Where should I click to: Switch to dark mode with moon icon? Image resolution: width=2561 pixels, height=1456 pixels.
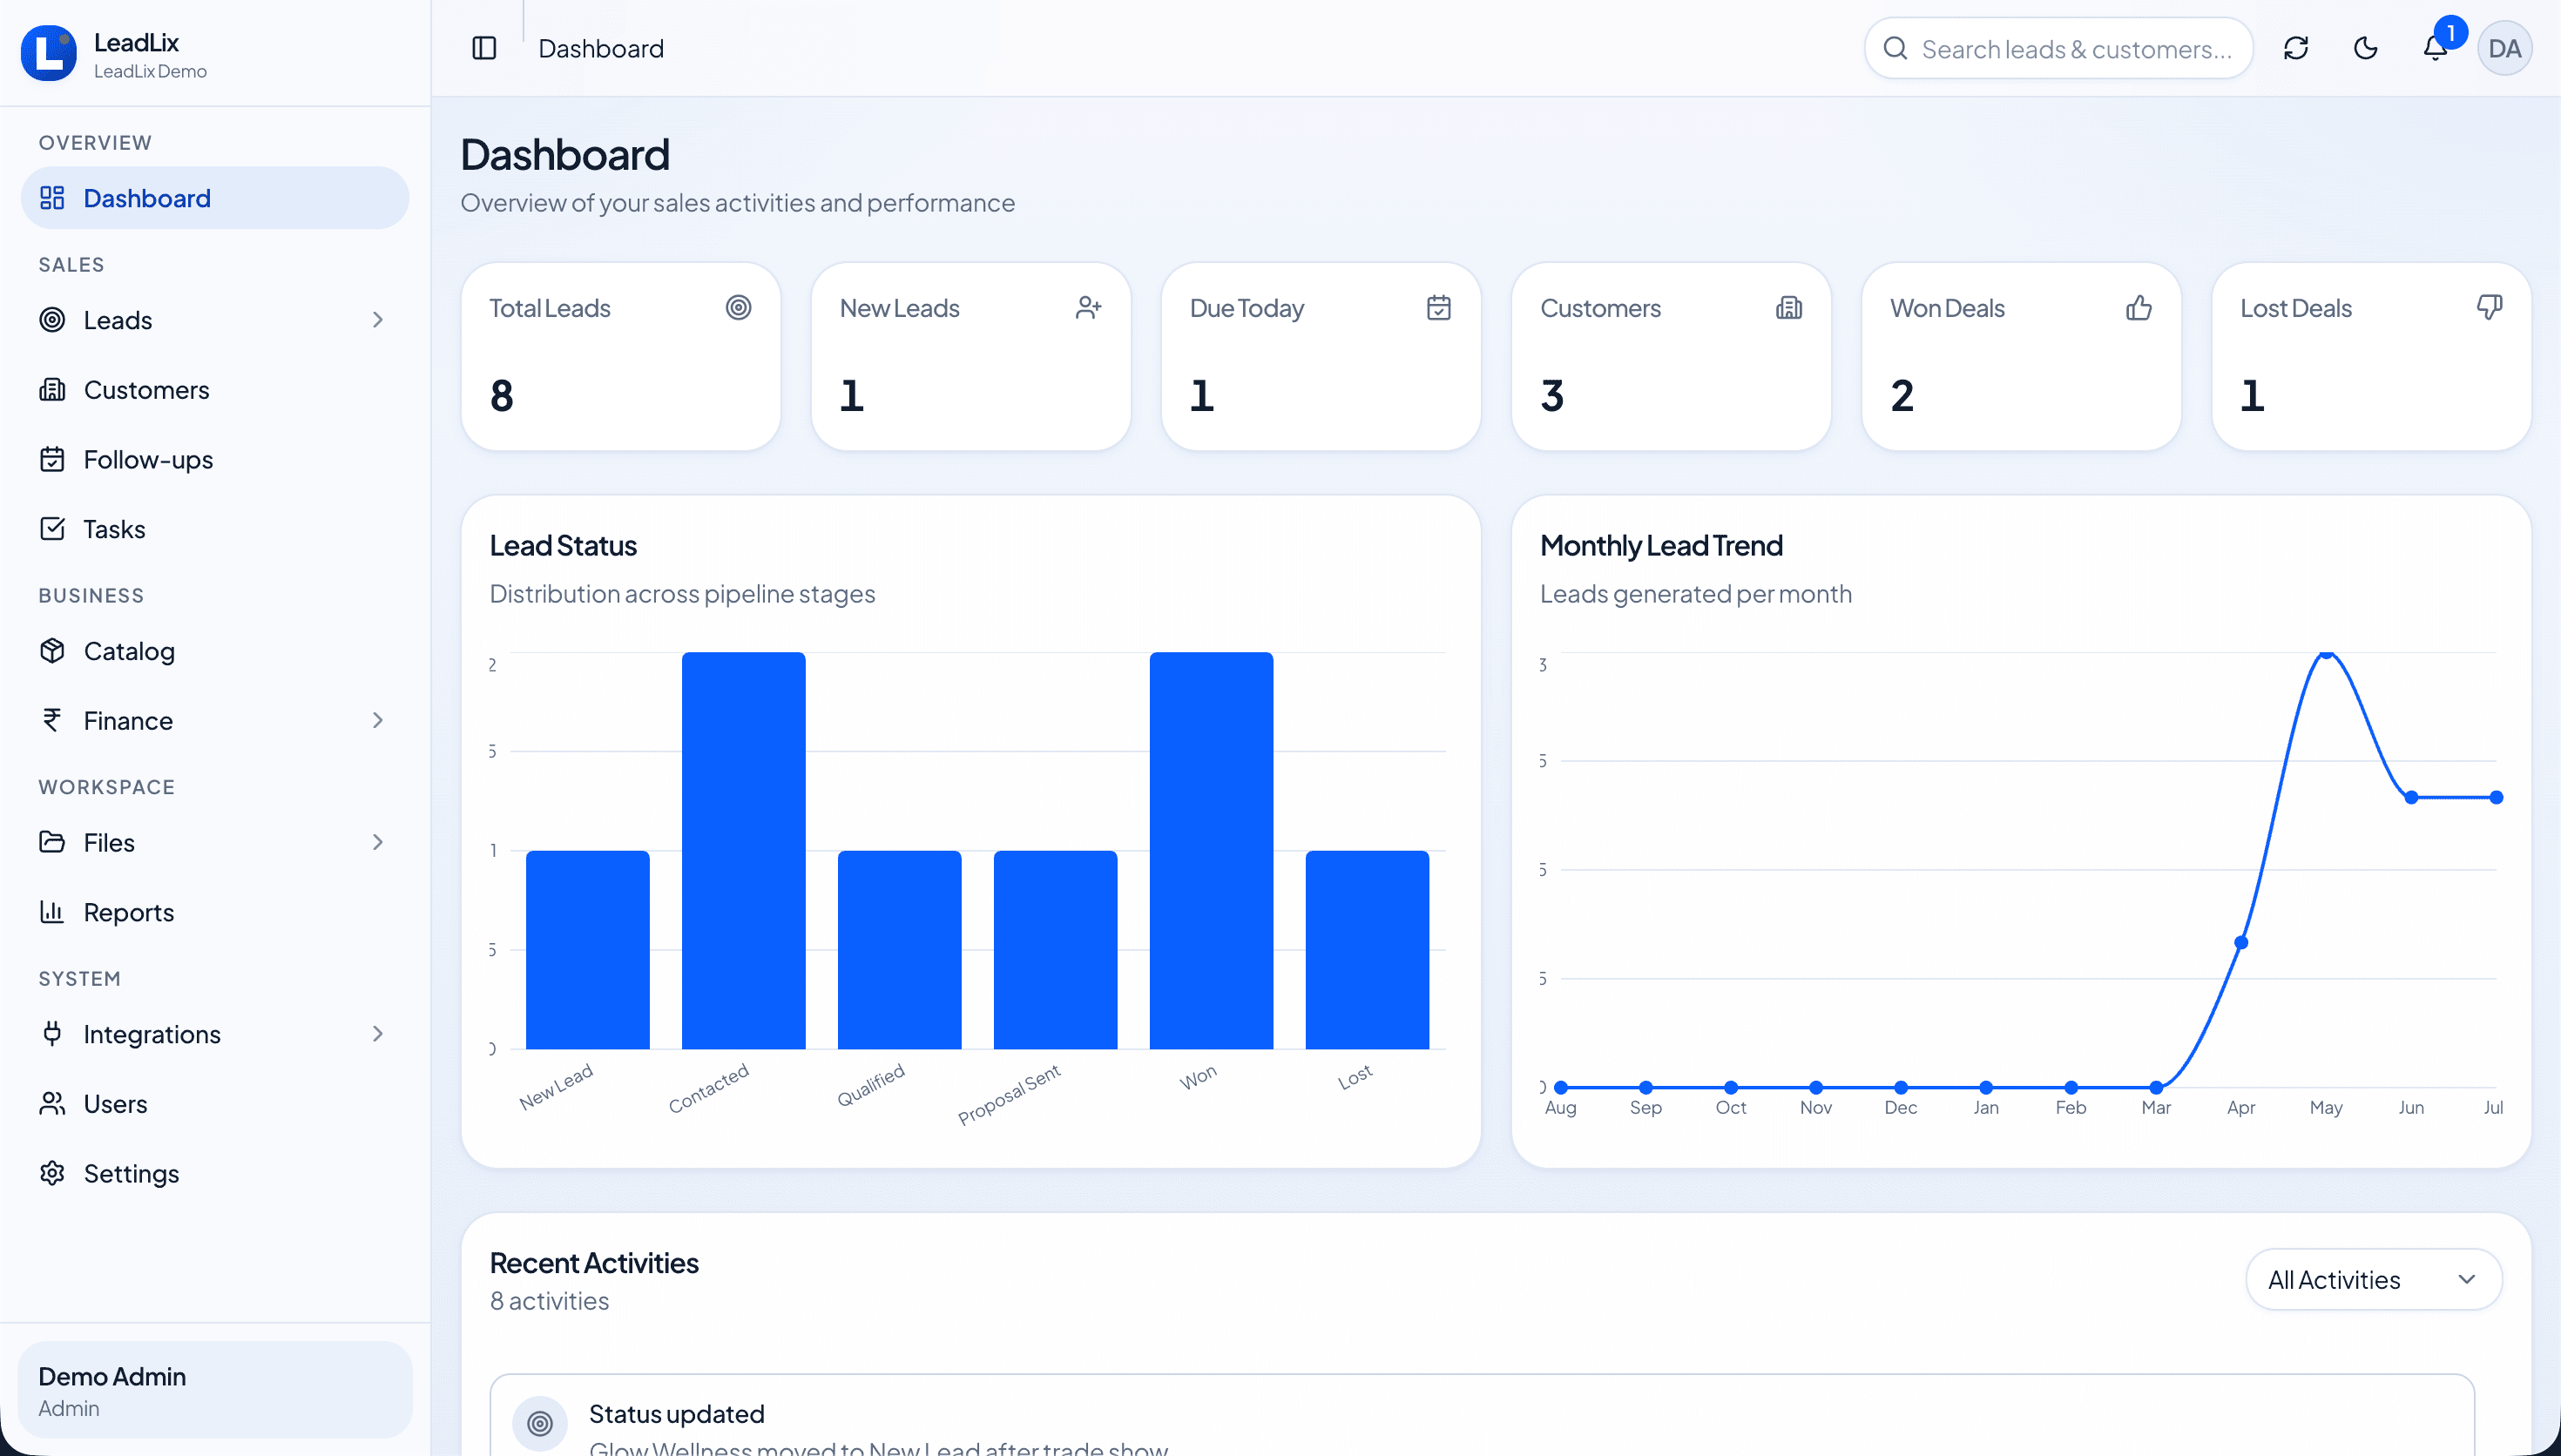coord(2366,48)
